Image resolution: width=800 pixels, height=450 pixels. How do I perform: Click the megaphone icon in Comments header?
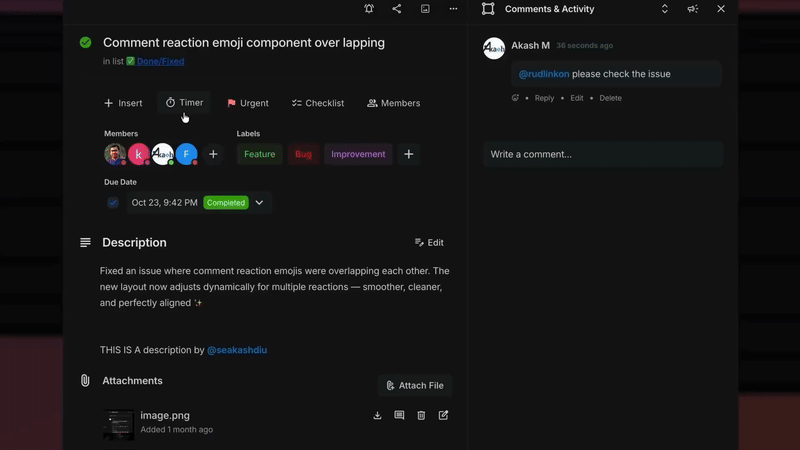click(692, 9)
